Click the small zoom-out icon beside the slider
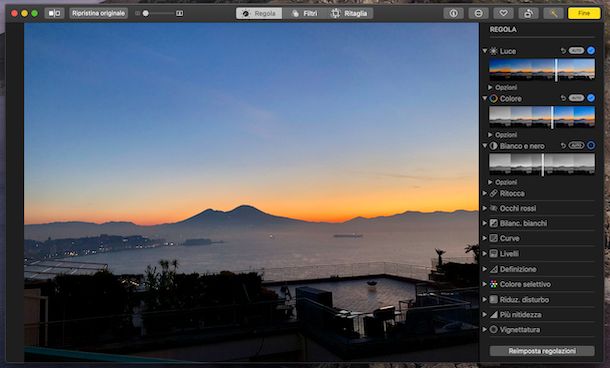 click(137, 13)
